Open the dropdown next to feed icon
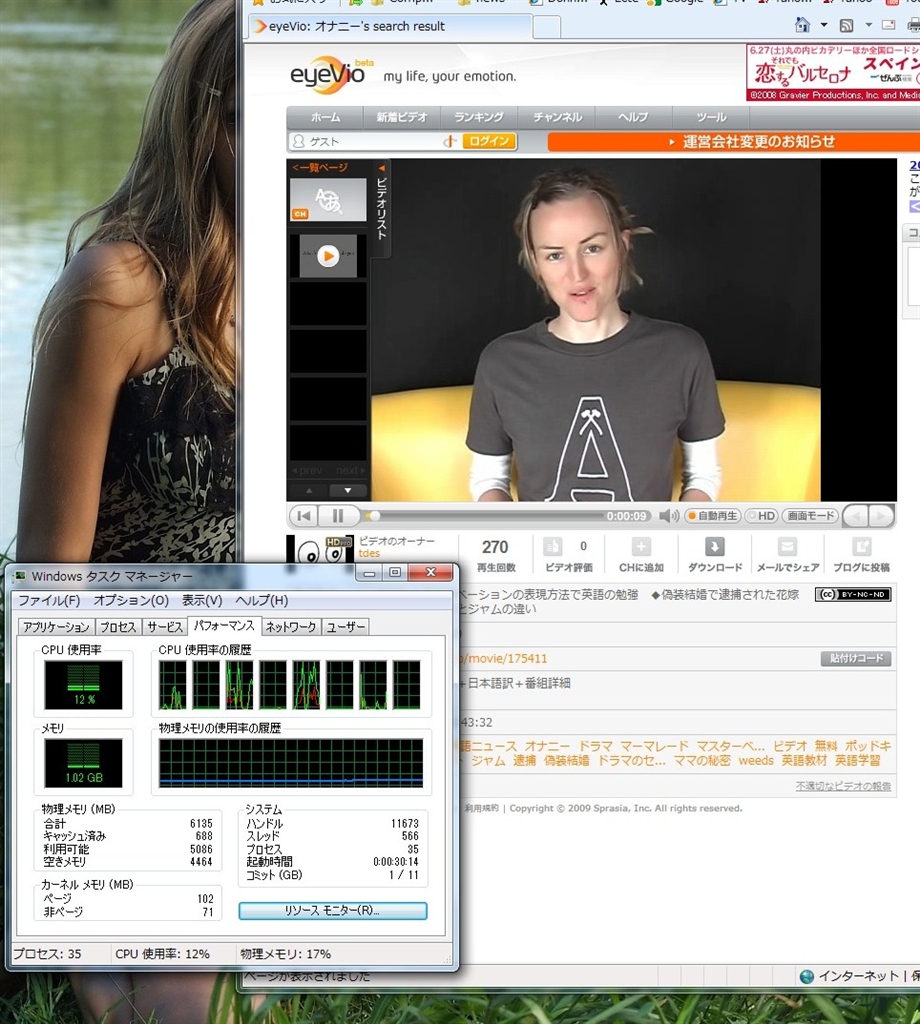This screenshot has height=1024, width=920. (x=868, y=25)
